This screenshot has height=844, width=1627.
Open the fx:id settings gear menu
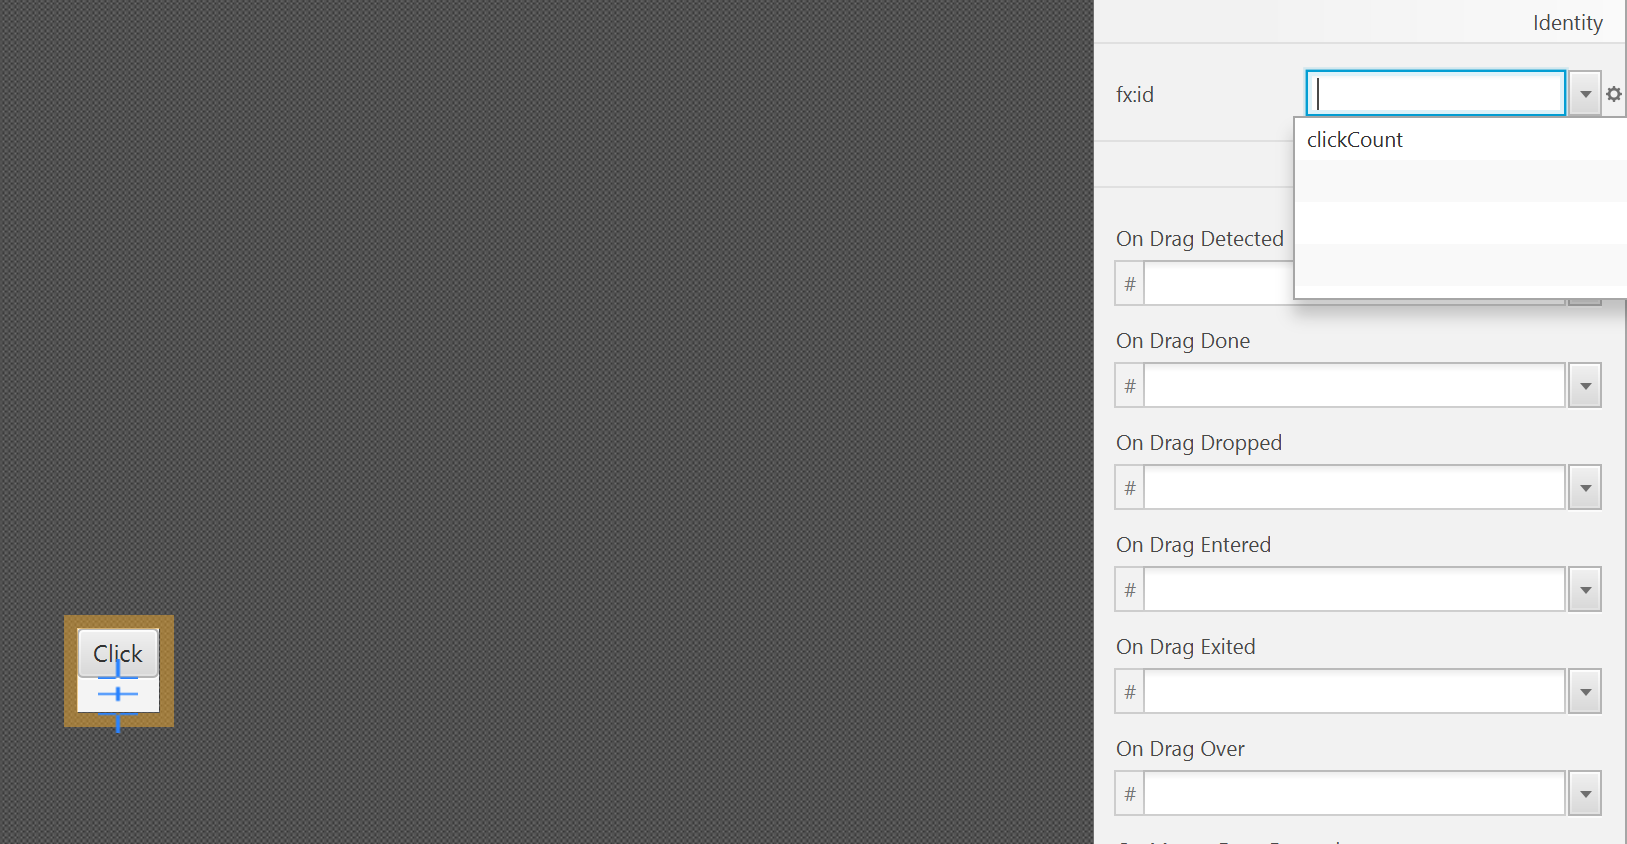click(x=1613, y=94)
